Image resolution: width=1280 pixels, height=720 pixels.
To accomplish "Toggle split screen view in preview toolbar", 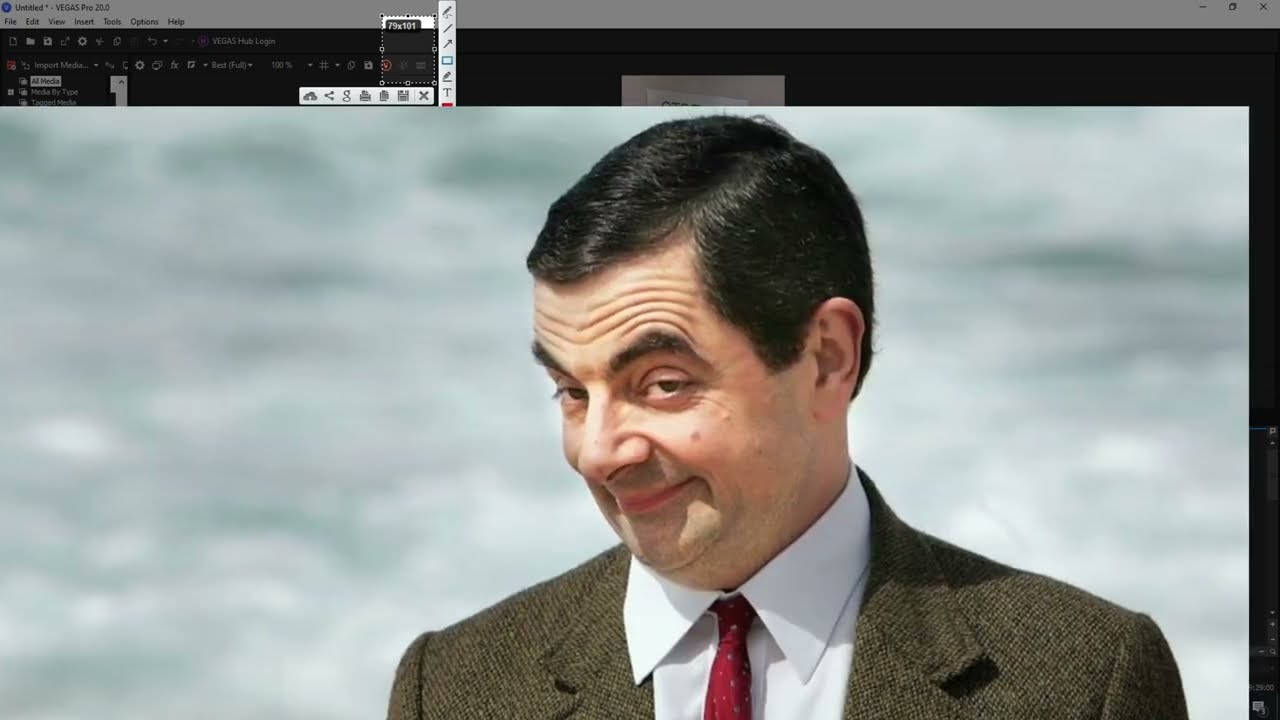I will pos(191,65).
